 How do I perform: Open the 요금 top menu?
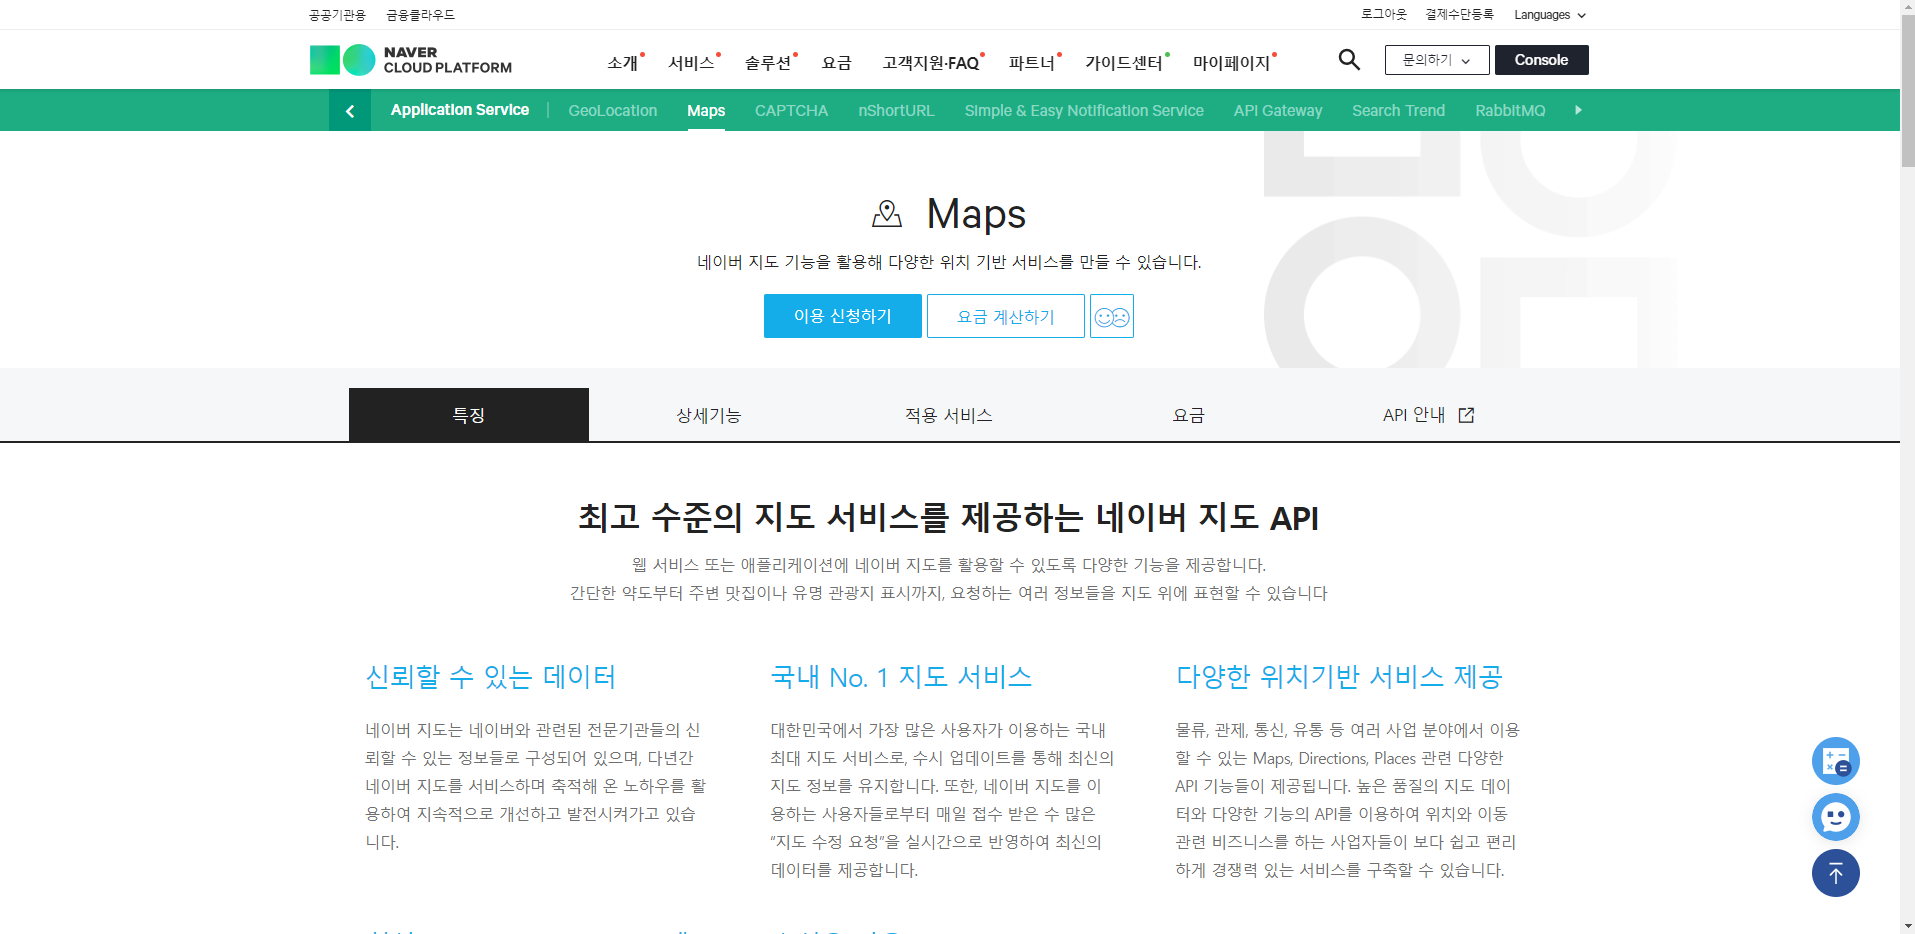pos(836,62)
